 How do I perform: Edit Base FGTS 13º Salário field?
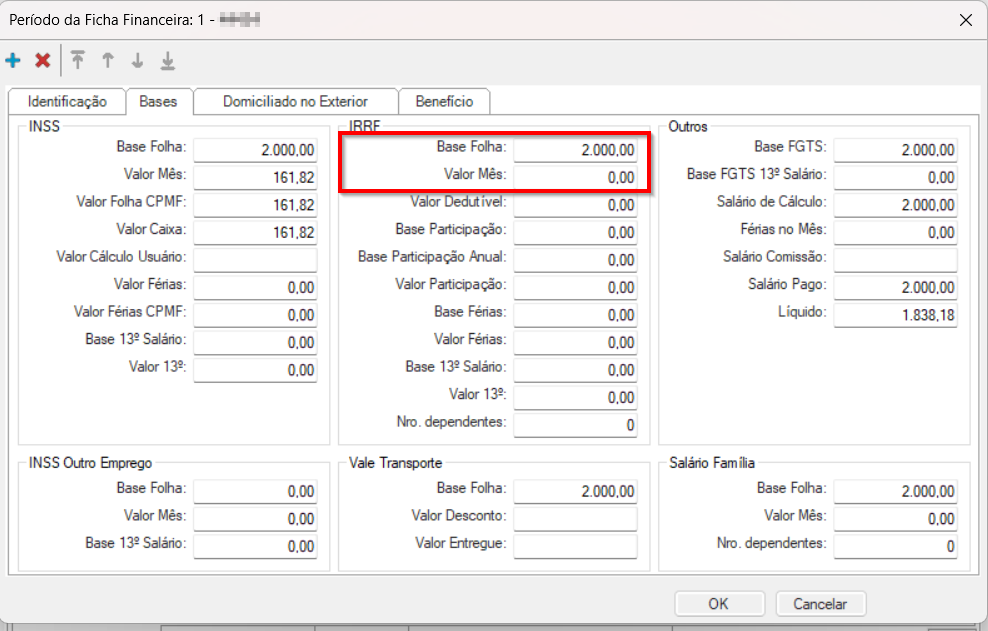[x=895, y=177]
